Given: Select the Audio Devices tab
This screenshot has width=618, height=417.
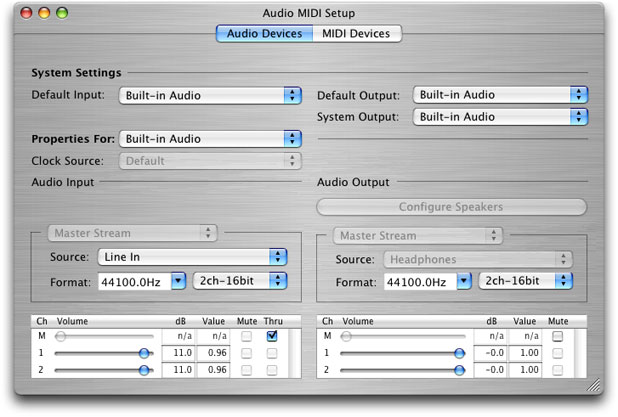Looking at the screenshot, I should tap(264, 34).
